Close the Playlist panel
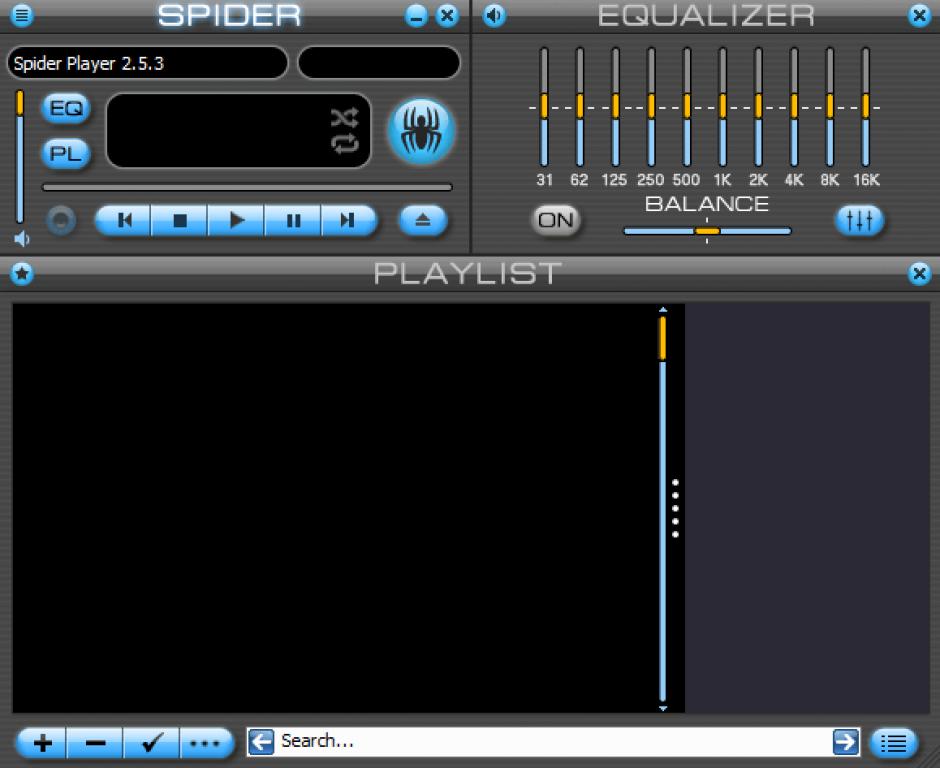This screenshot has height=768, width=940. tap(919, 274)
